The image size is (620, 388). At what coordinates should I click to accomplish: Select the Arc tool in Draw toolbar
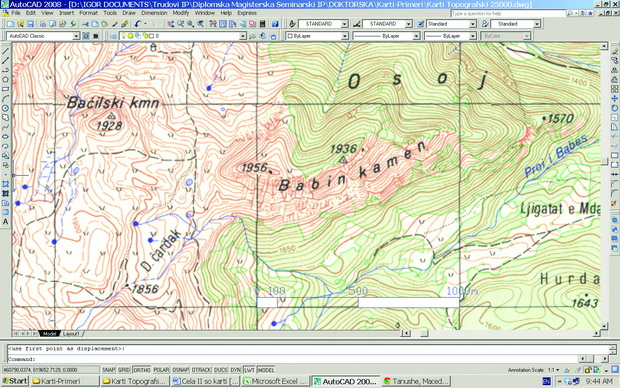click(6, 98)
